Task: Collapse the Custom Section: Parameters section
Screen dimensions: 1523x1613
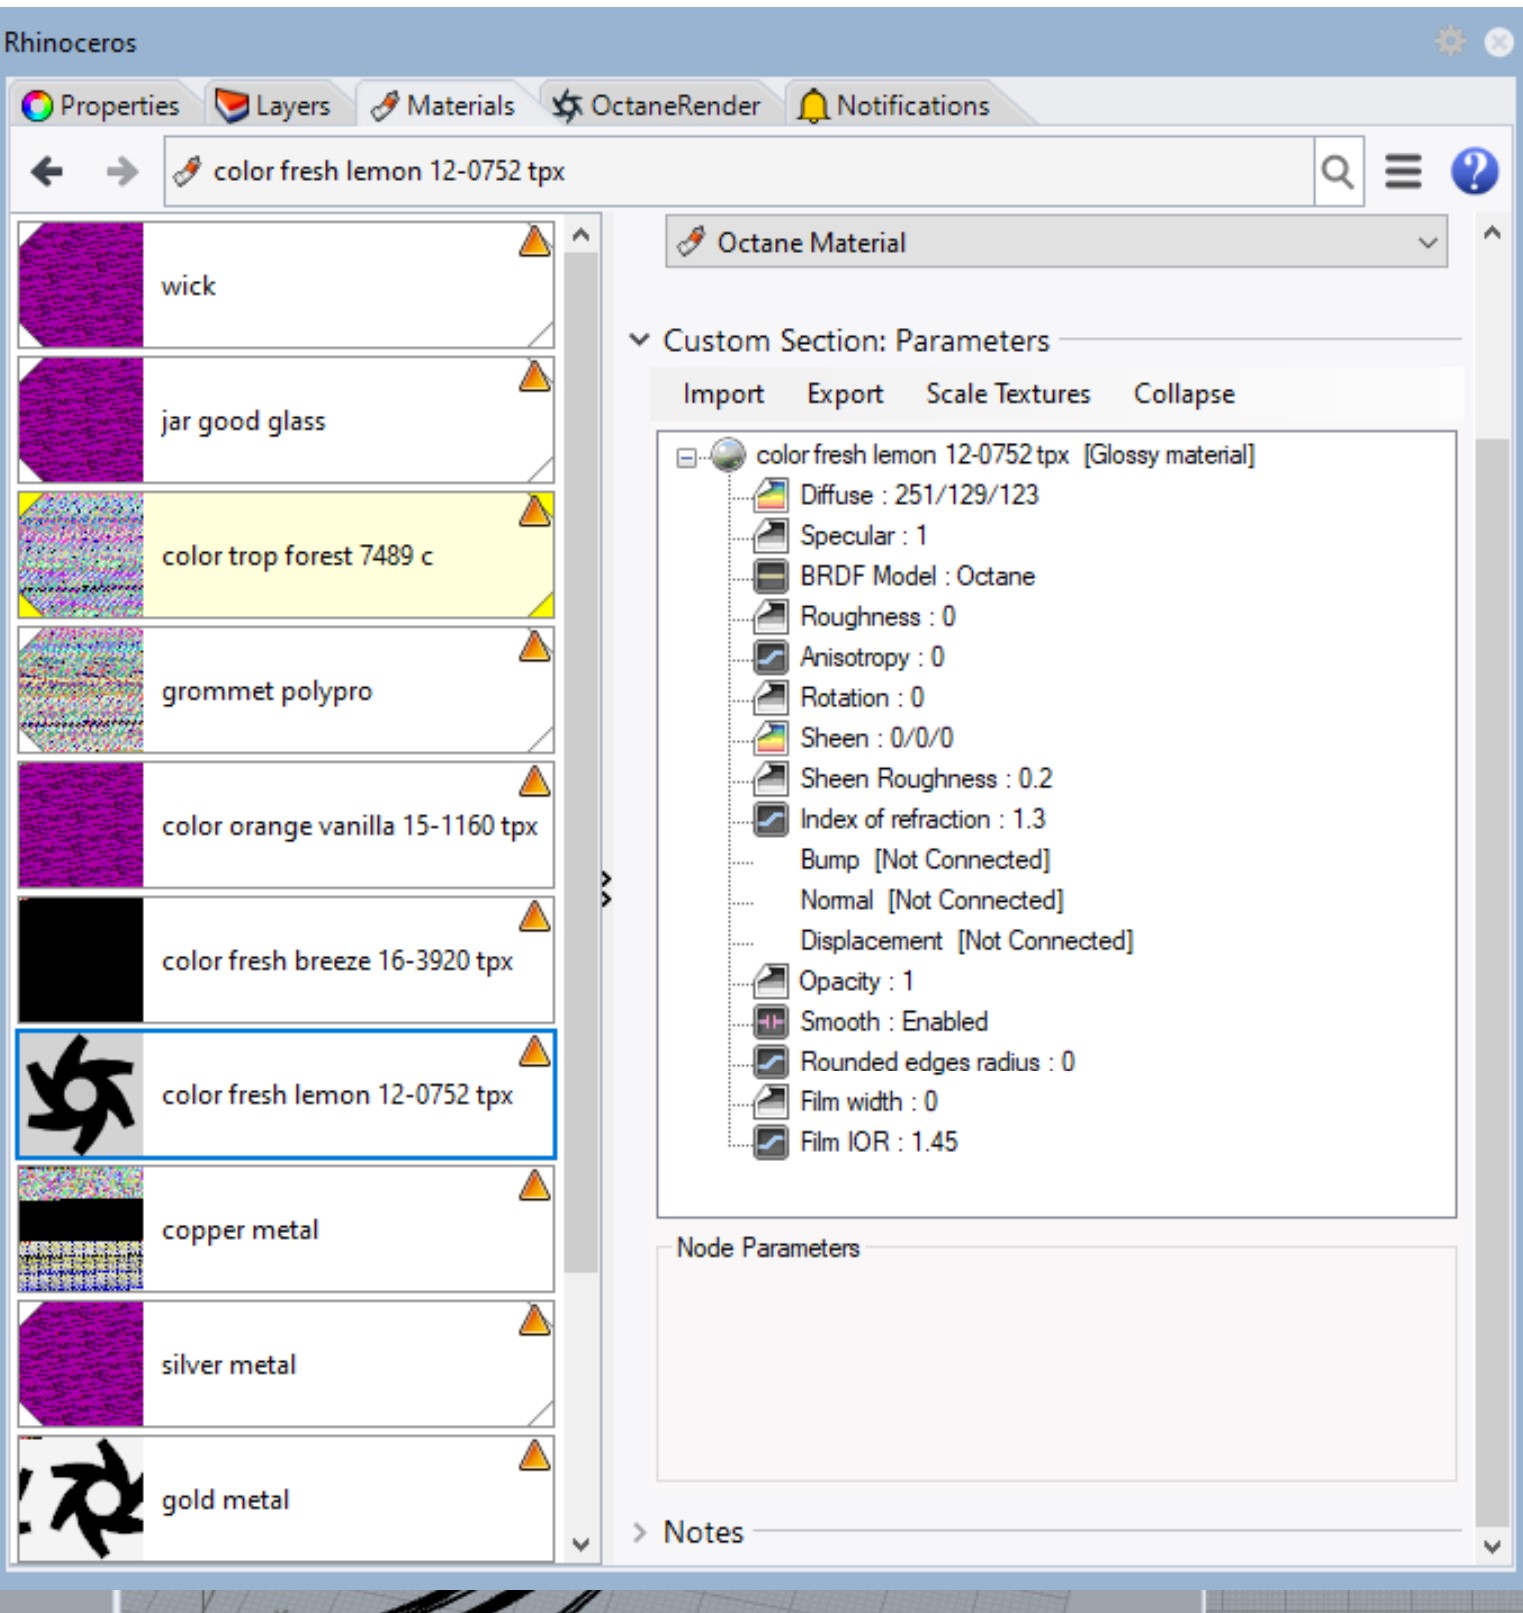Action: click(640, 340)
